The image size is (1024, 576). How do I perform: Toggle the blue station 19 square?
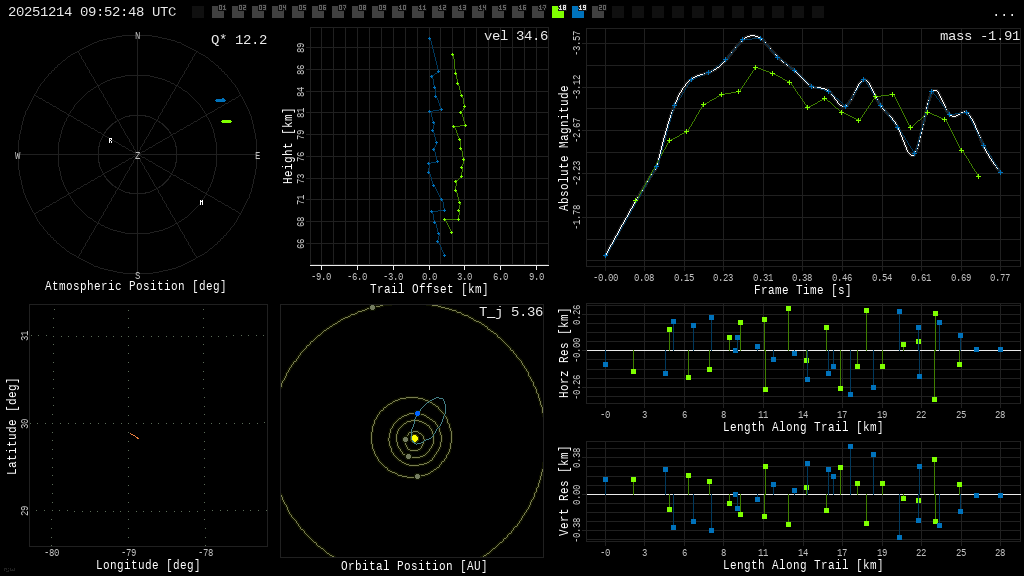click(578, 12)
